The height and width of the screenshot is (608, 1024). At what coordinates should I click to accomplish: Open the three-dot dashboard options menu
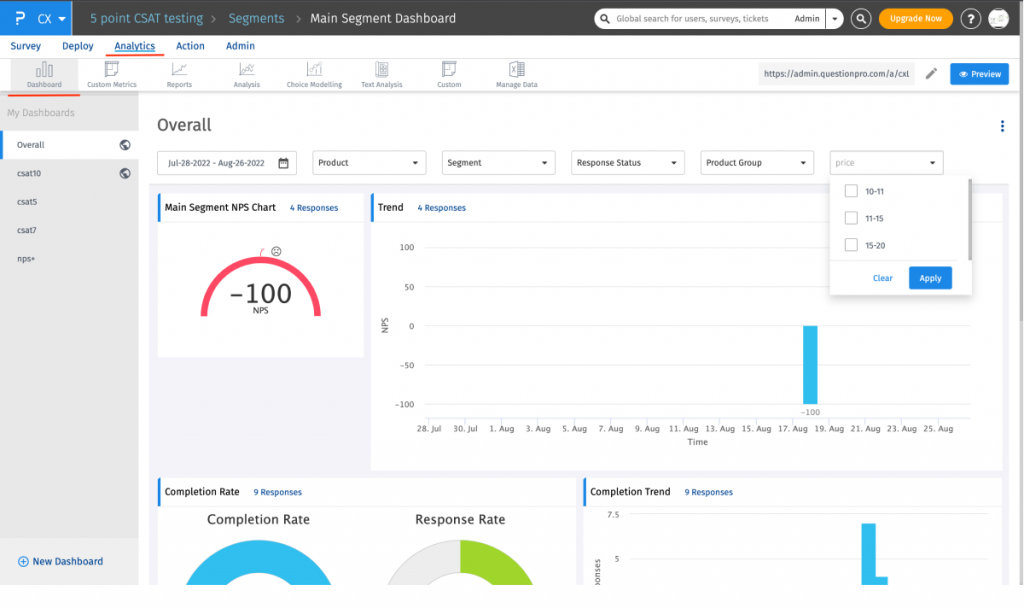click(x=1002, y=126)
